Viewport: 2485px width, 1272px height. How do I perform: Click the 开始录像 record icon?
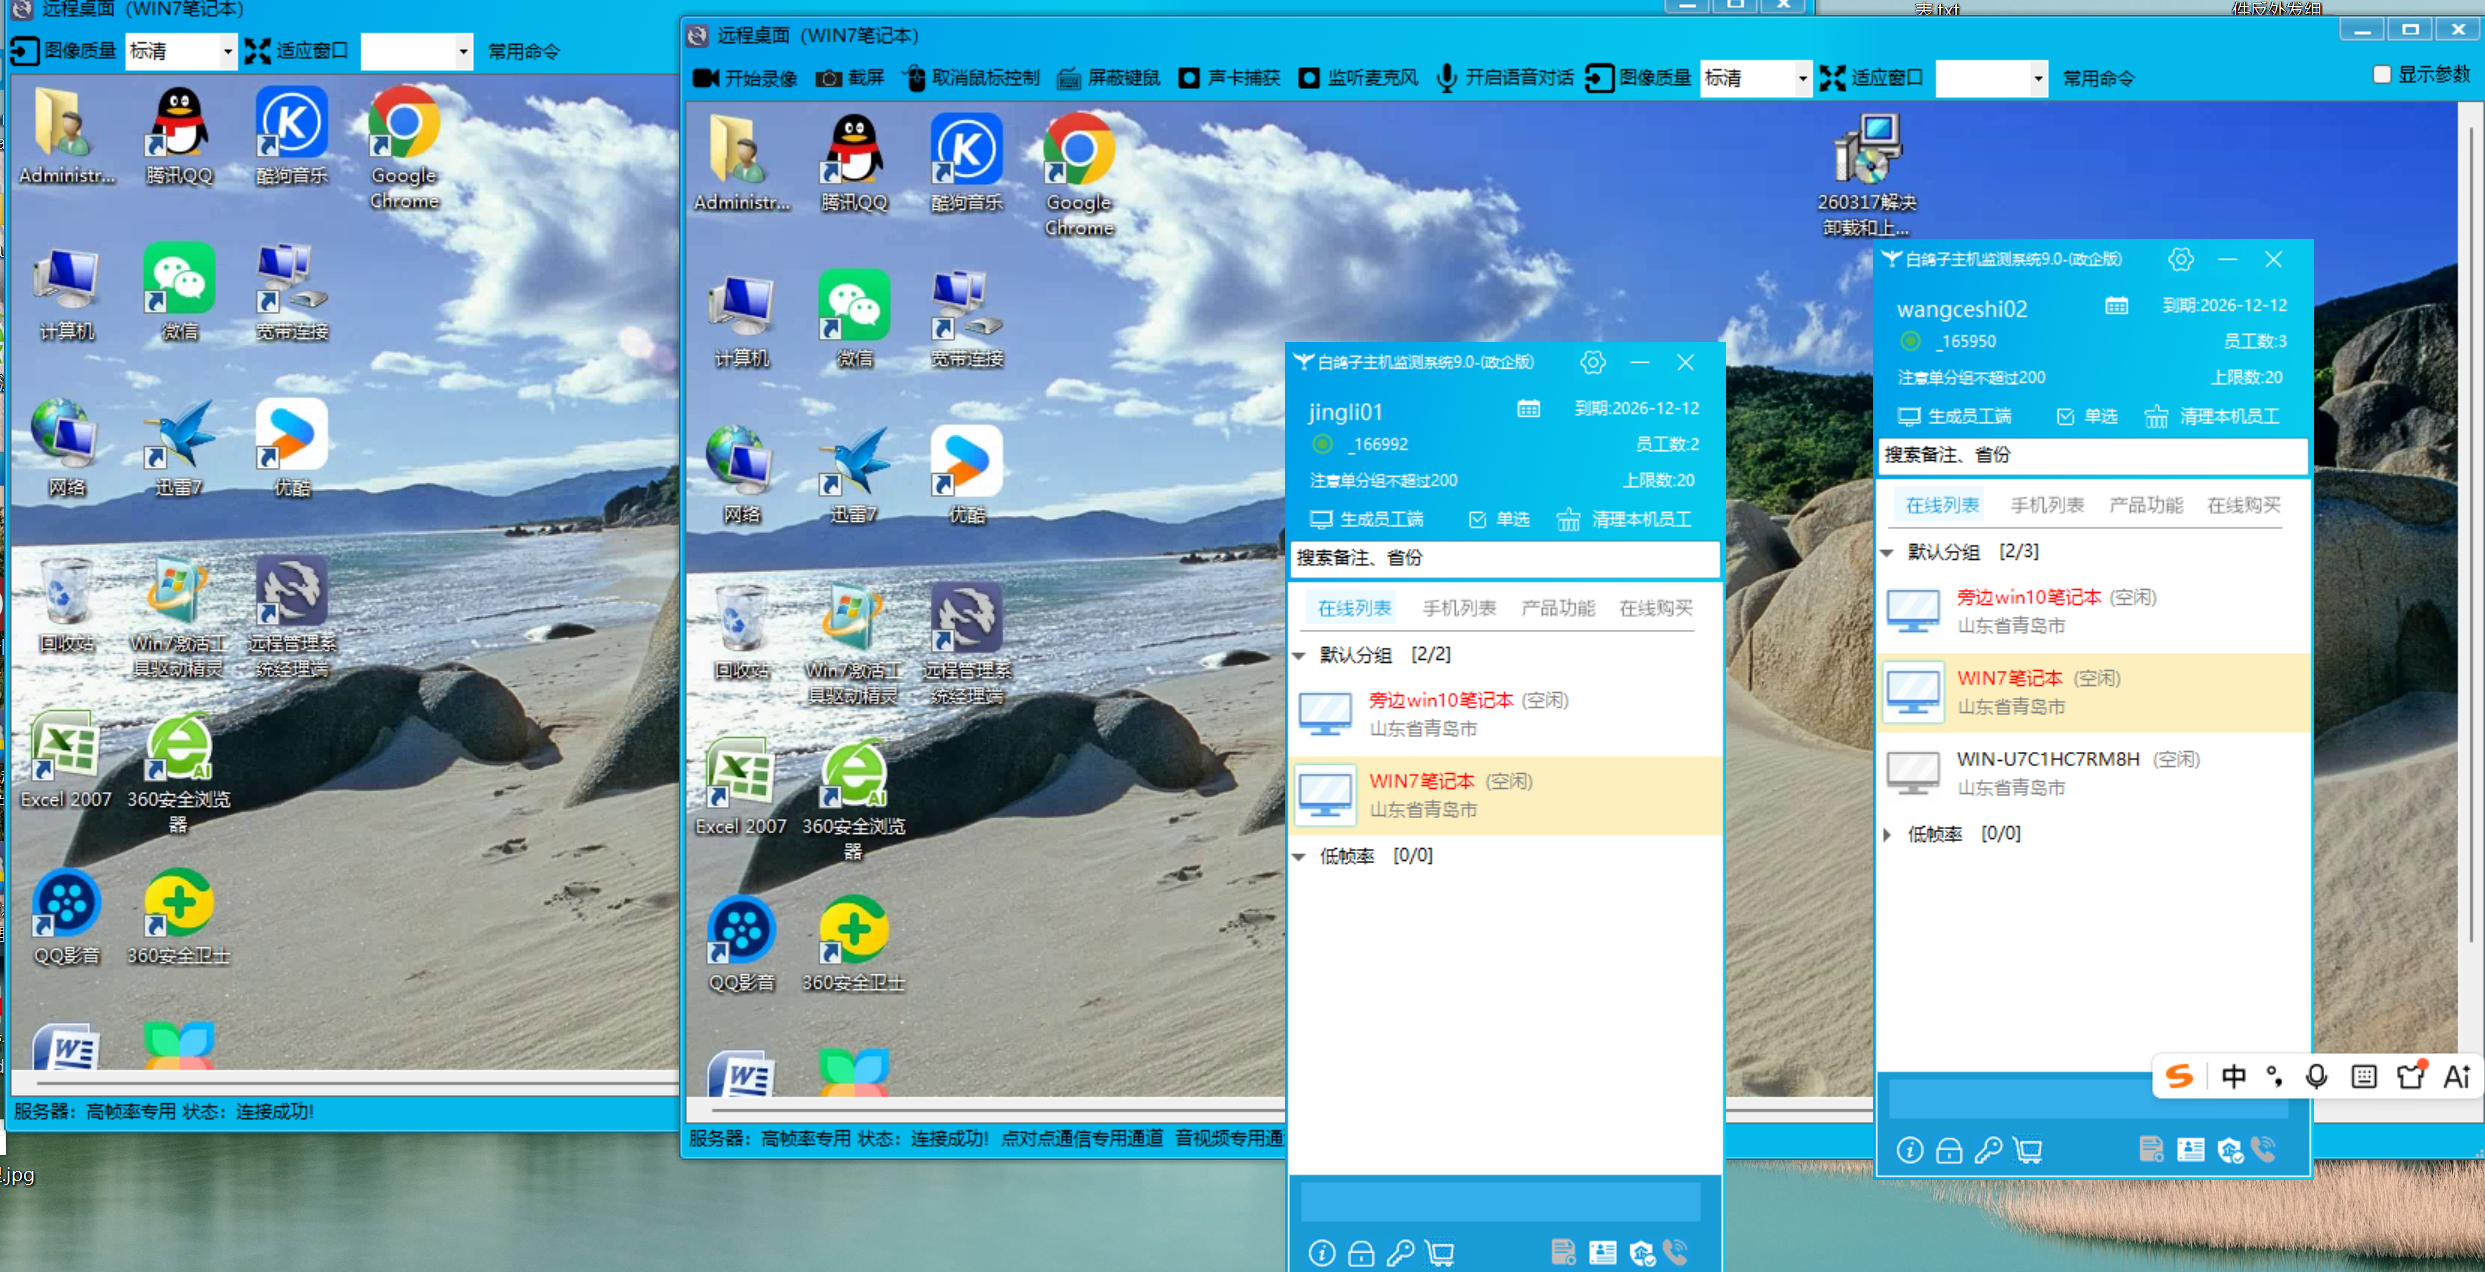(x=706, y=78)
